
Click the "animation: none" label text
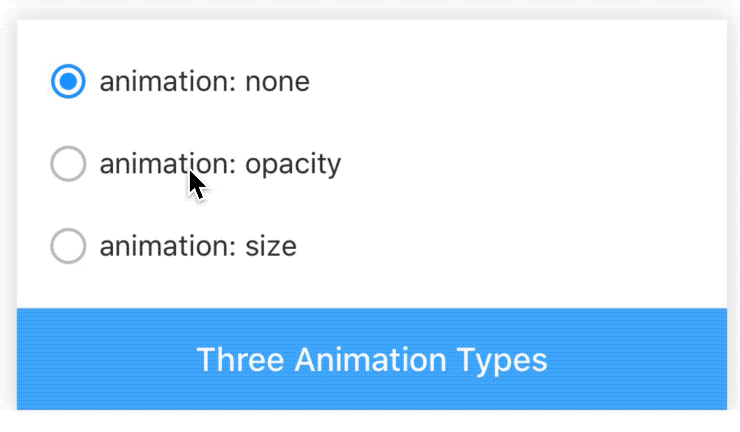coord(204,82)
